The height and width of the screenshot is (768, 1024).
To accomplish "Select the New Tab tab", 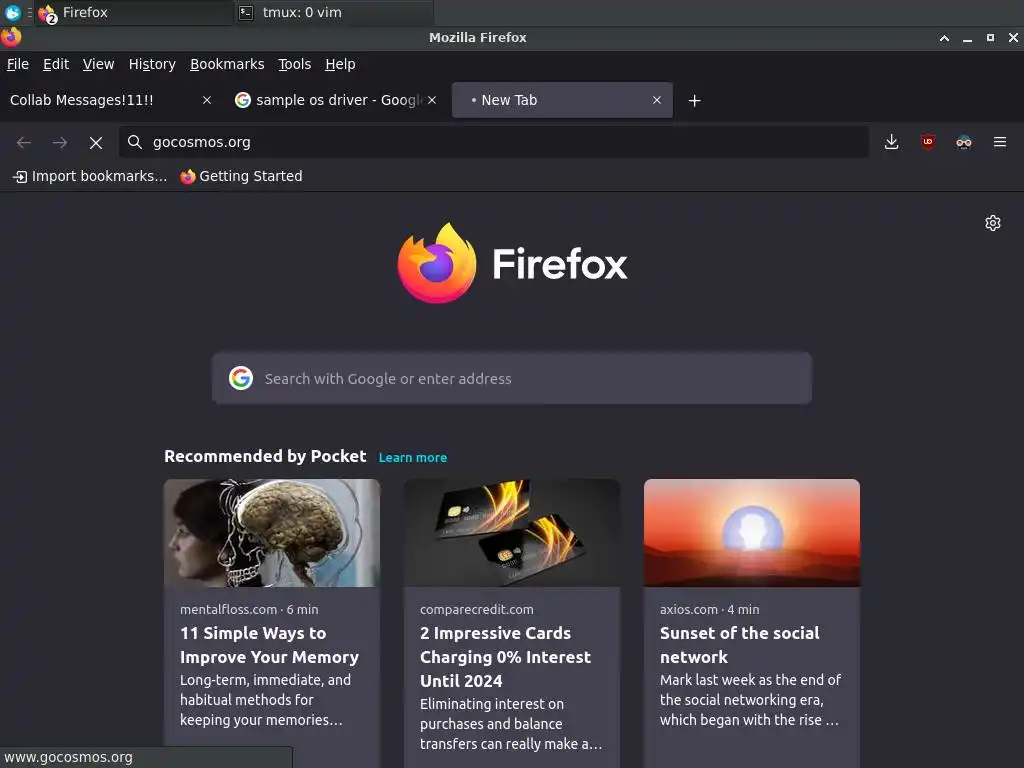I will (x=562, y=100).
